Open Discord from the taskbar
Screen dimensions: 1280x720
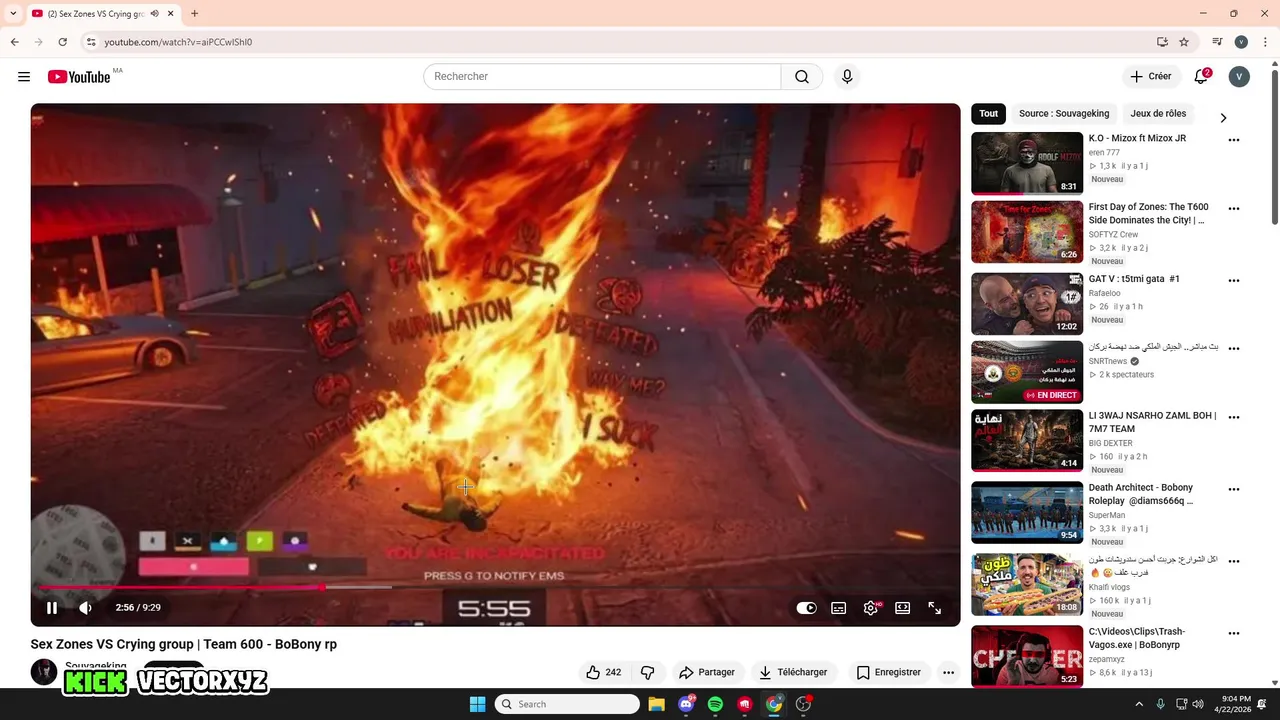[x=686, y=704]
